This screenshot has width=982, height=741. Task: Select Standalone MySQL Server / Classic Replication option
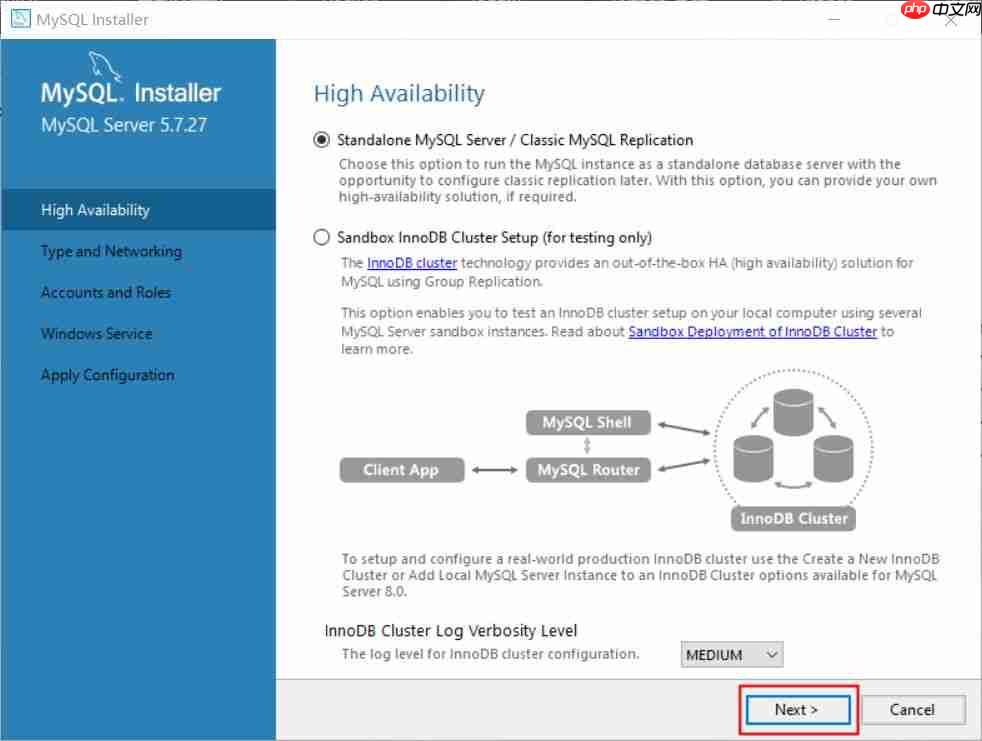click(x=321, y=140)
